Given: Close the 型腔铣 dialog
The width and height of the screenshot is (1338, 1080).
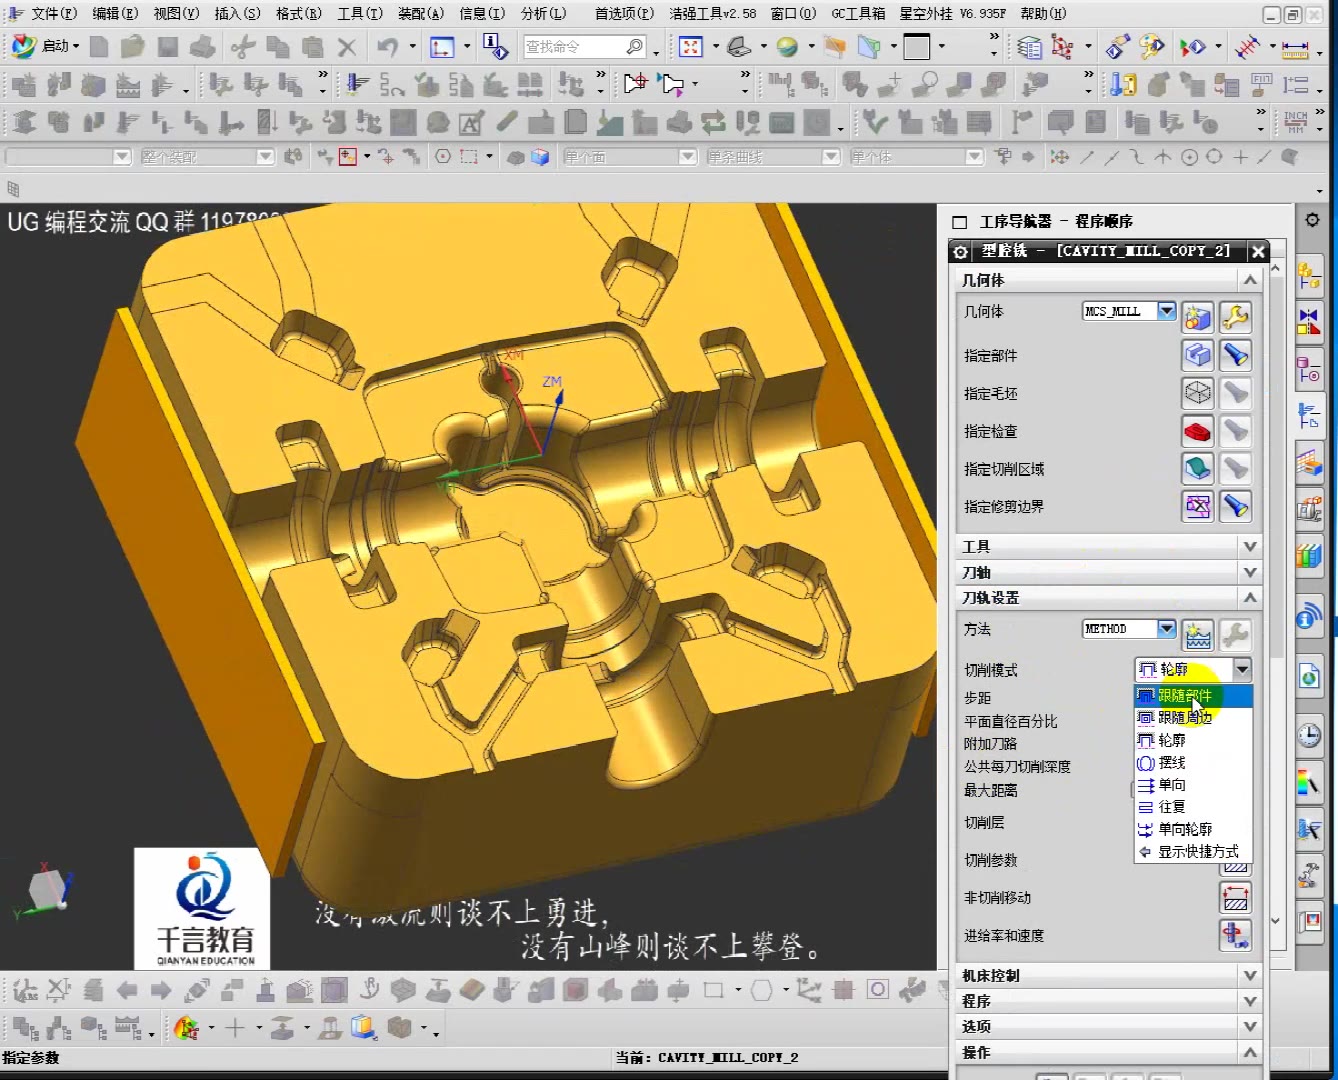Looking at the screenshot, I should coord(1259,252).
